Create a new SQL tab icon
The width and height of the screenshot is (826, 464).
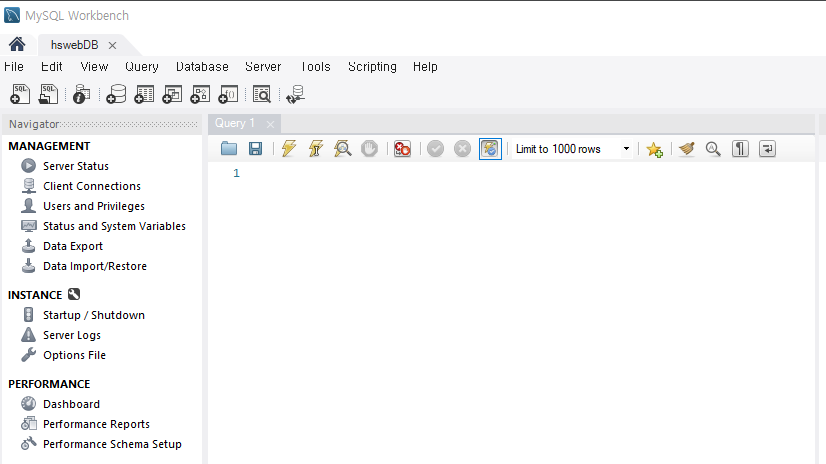pyautogui.click(x=20, y=94)
